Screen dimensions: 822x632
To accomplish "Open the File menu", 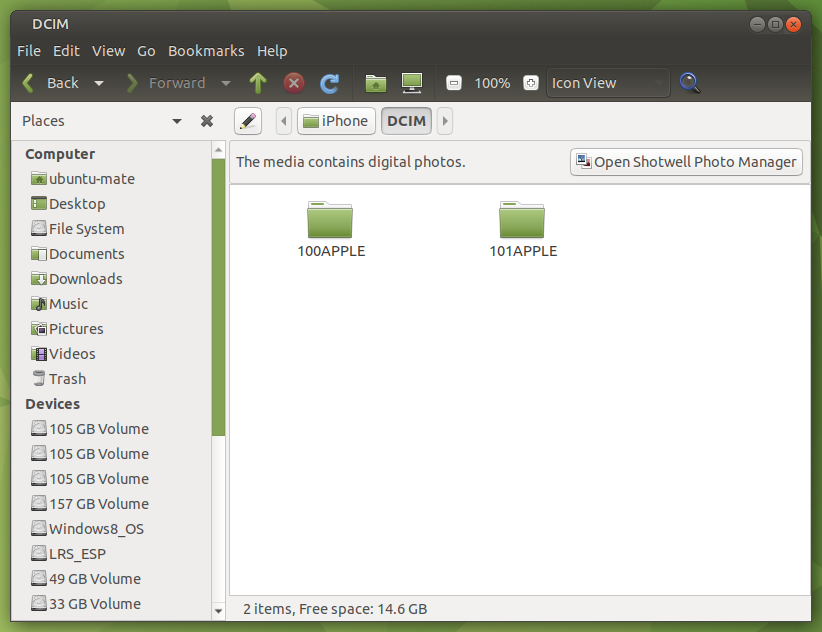I will (29, 51).
